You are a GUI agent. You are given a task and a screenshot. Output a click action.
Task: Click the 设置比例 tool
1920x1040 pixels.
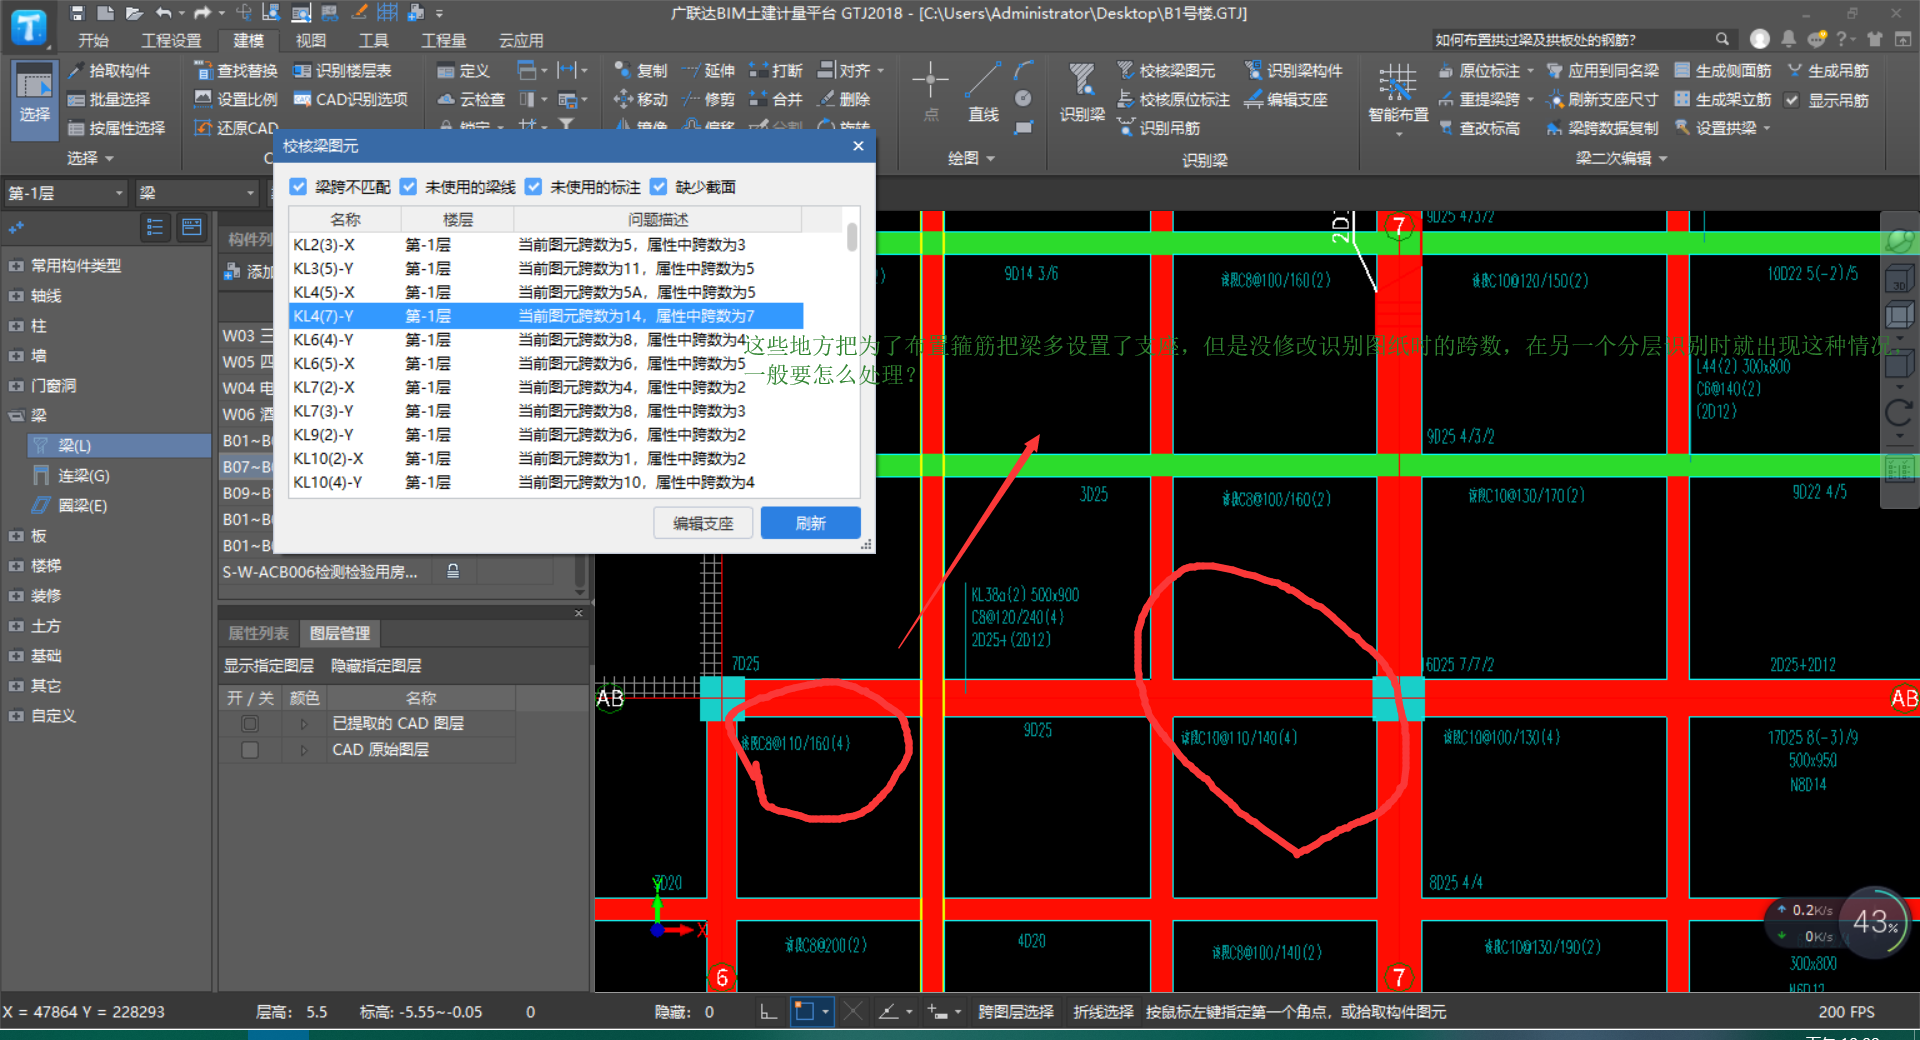pyautogui.click(x=236, y=100)
